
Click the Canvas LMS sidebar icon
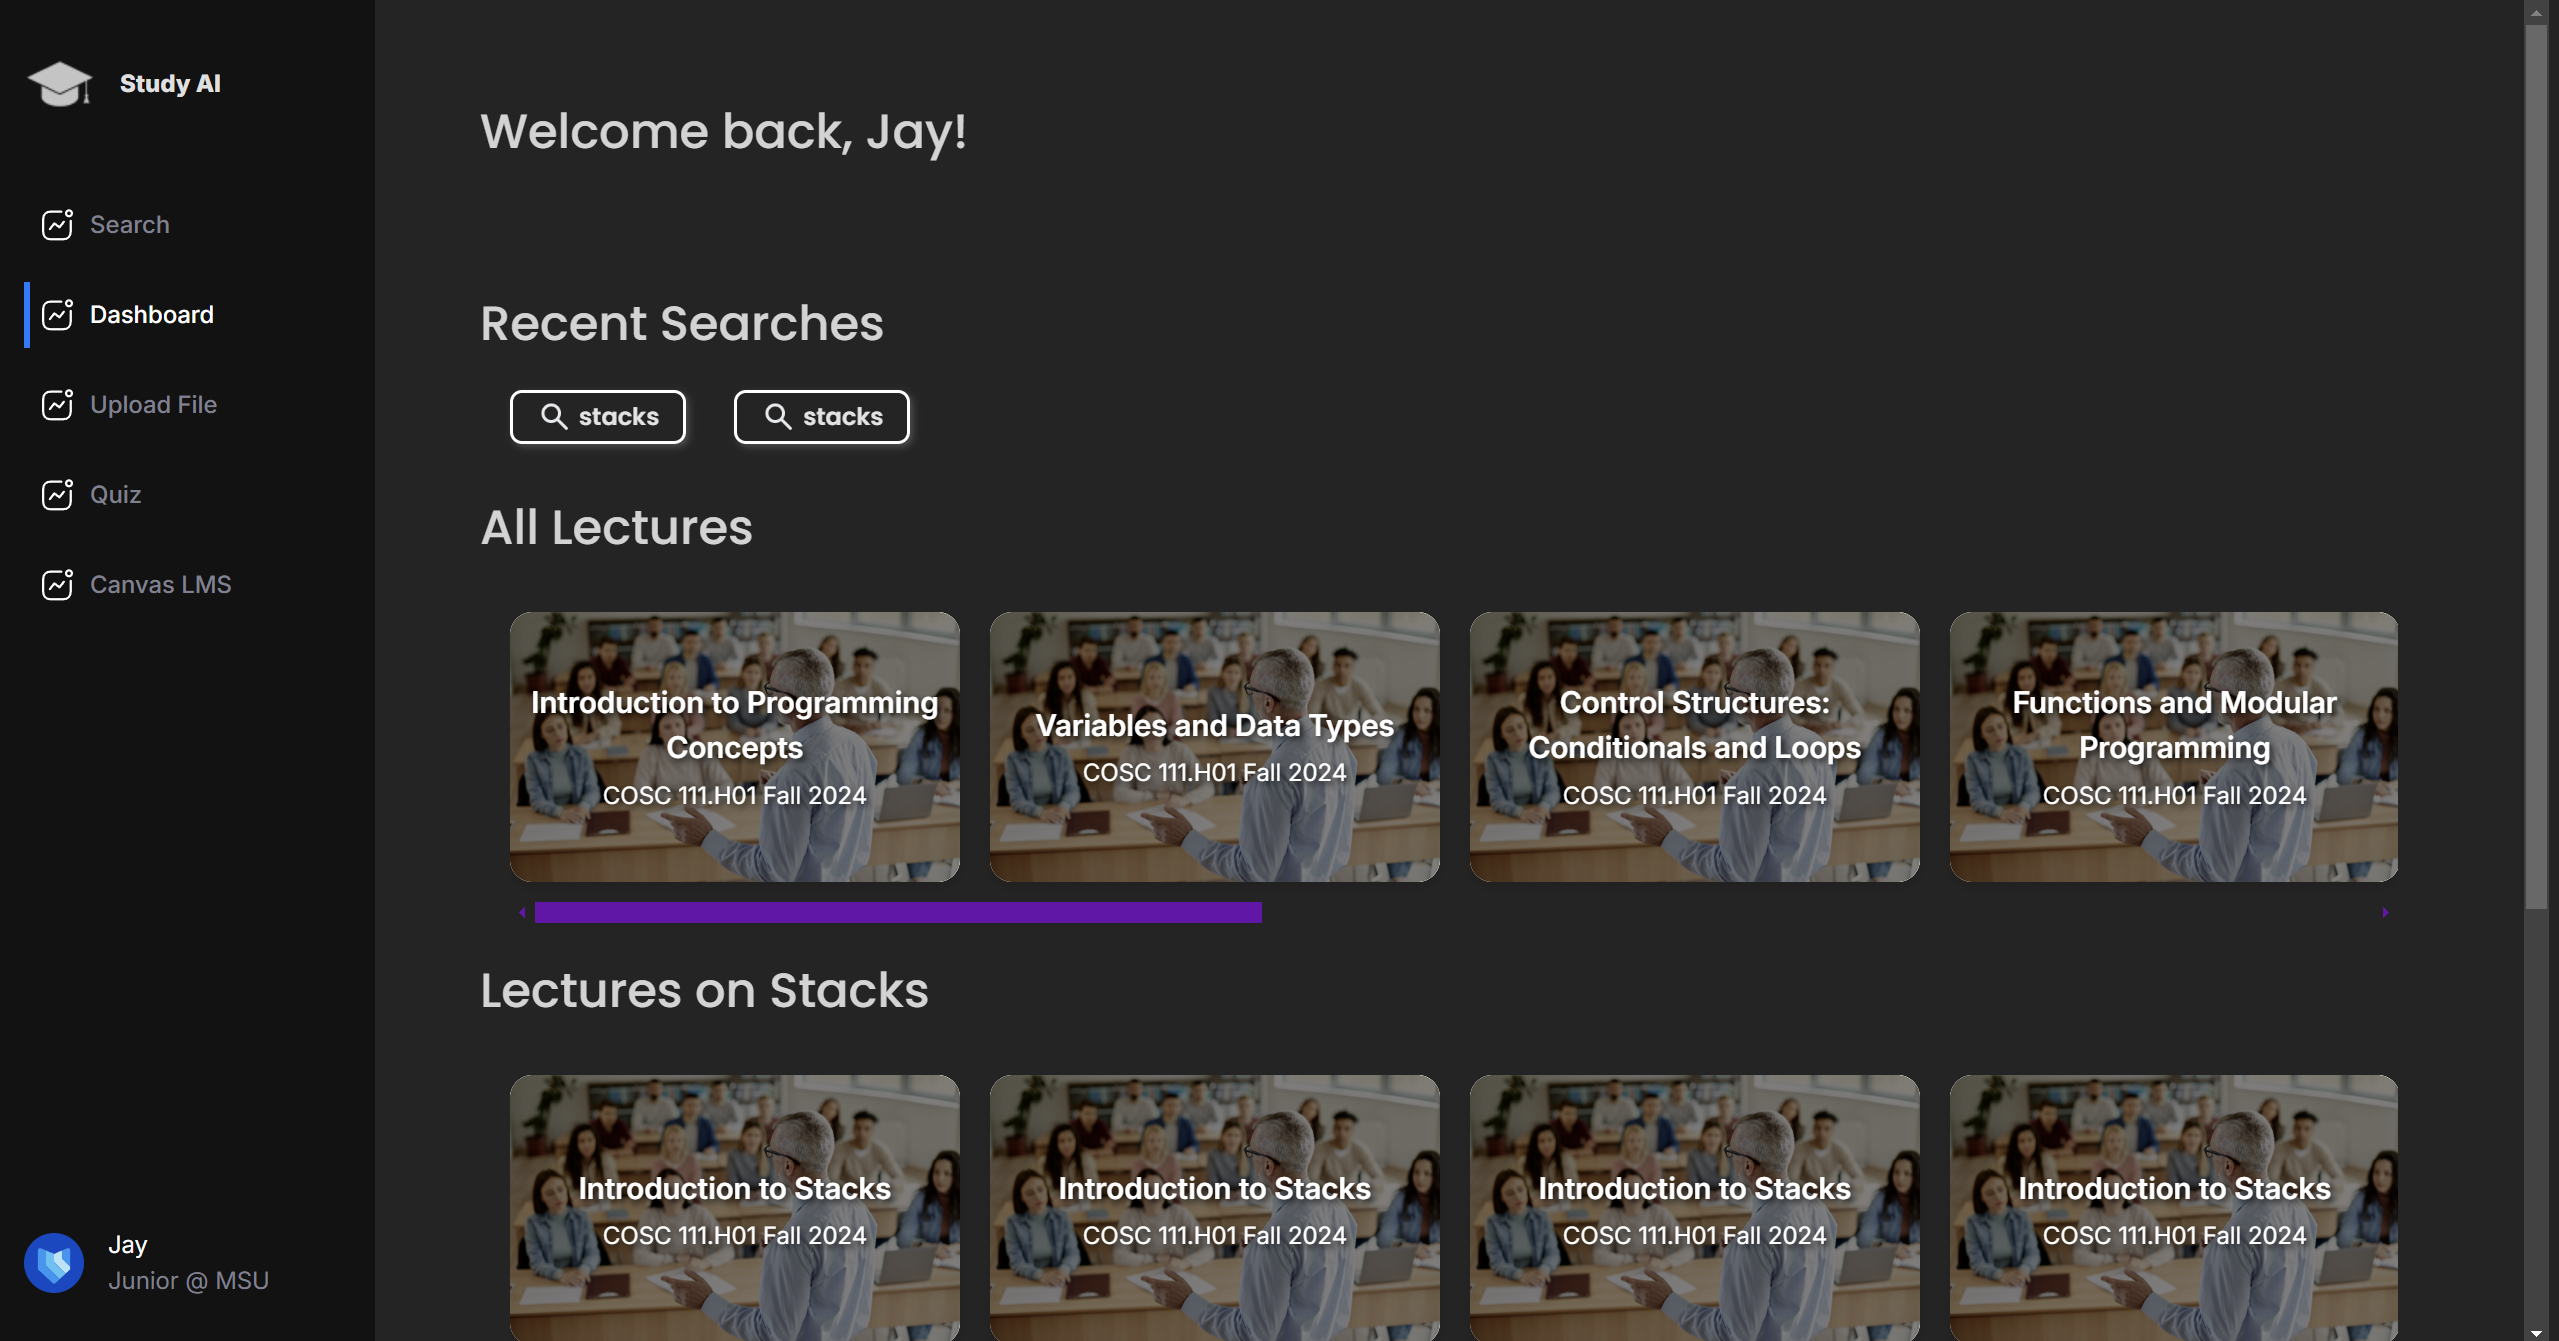[x=57, y=584]
